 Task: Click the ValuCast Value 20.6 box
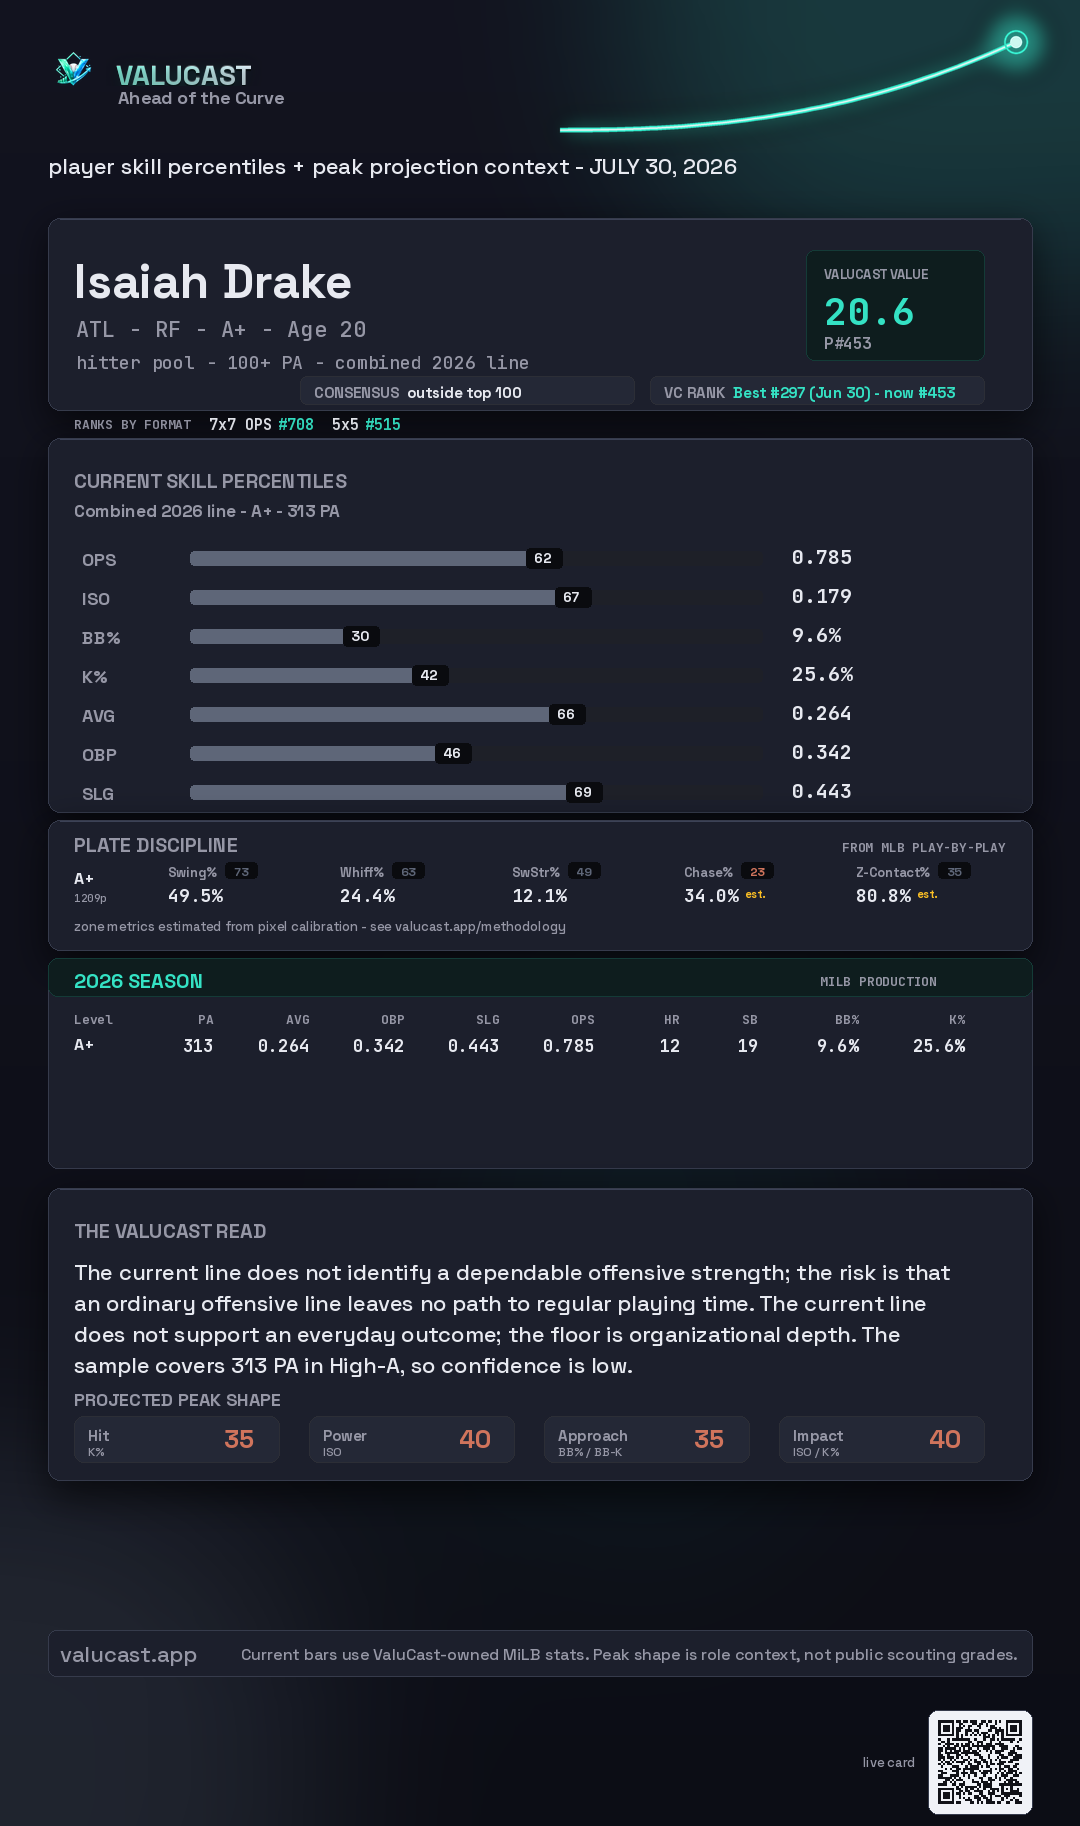click(x=895, y=305)
